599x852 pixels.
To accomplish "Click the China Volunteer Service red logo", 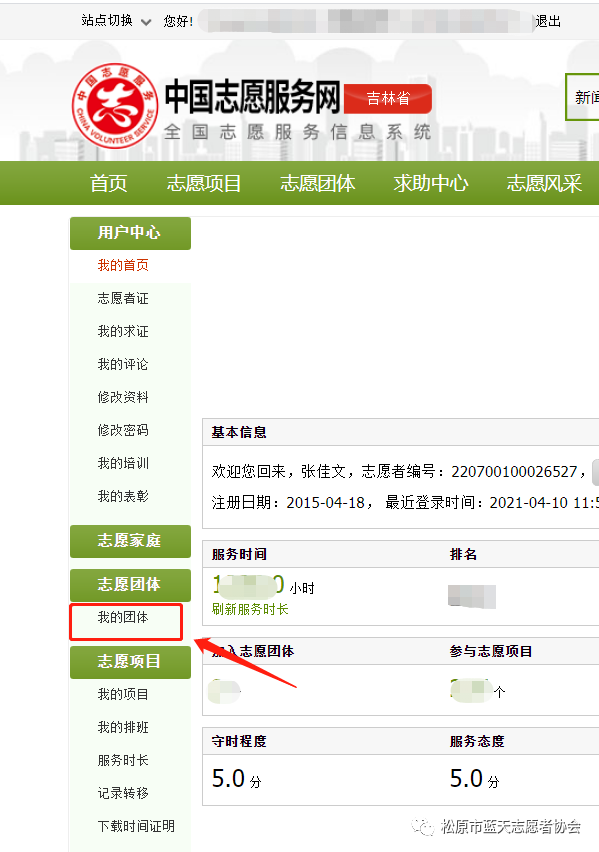I will [x=115, y=106].
